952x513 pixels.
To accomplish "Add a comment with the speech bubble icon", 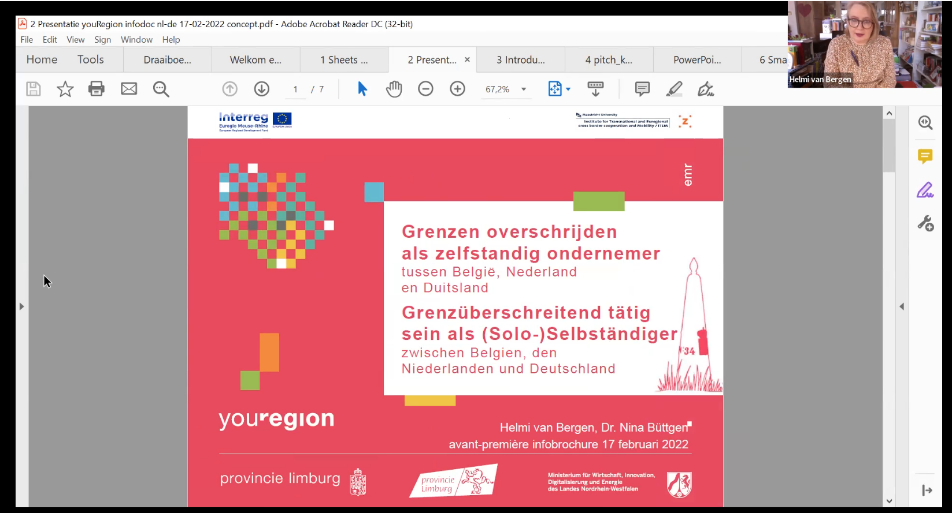I will tap(642, 89).
